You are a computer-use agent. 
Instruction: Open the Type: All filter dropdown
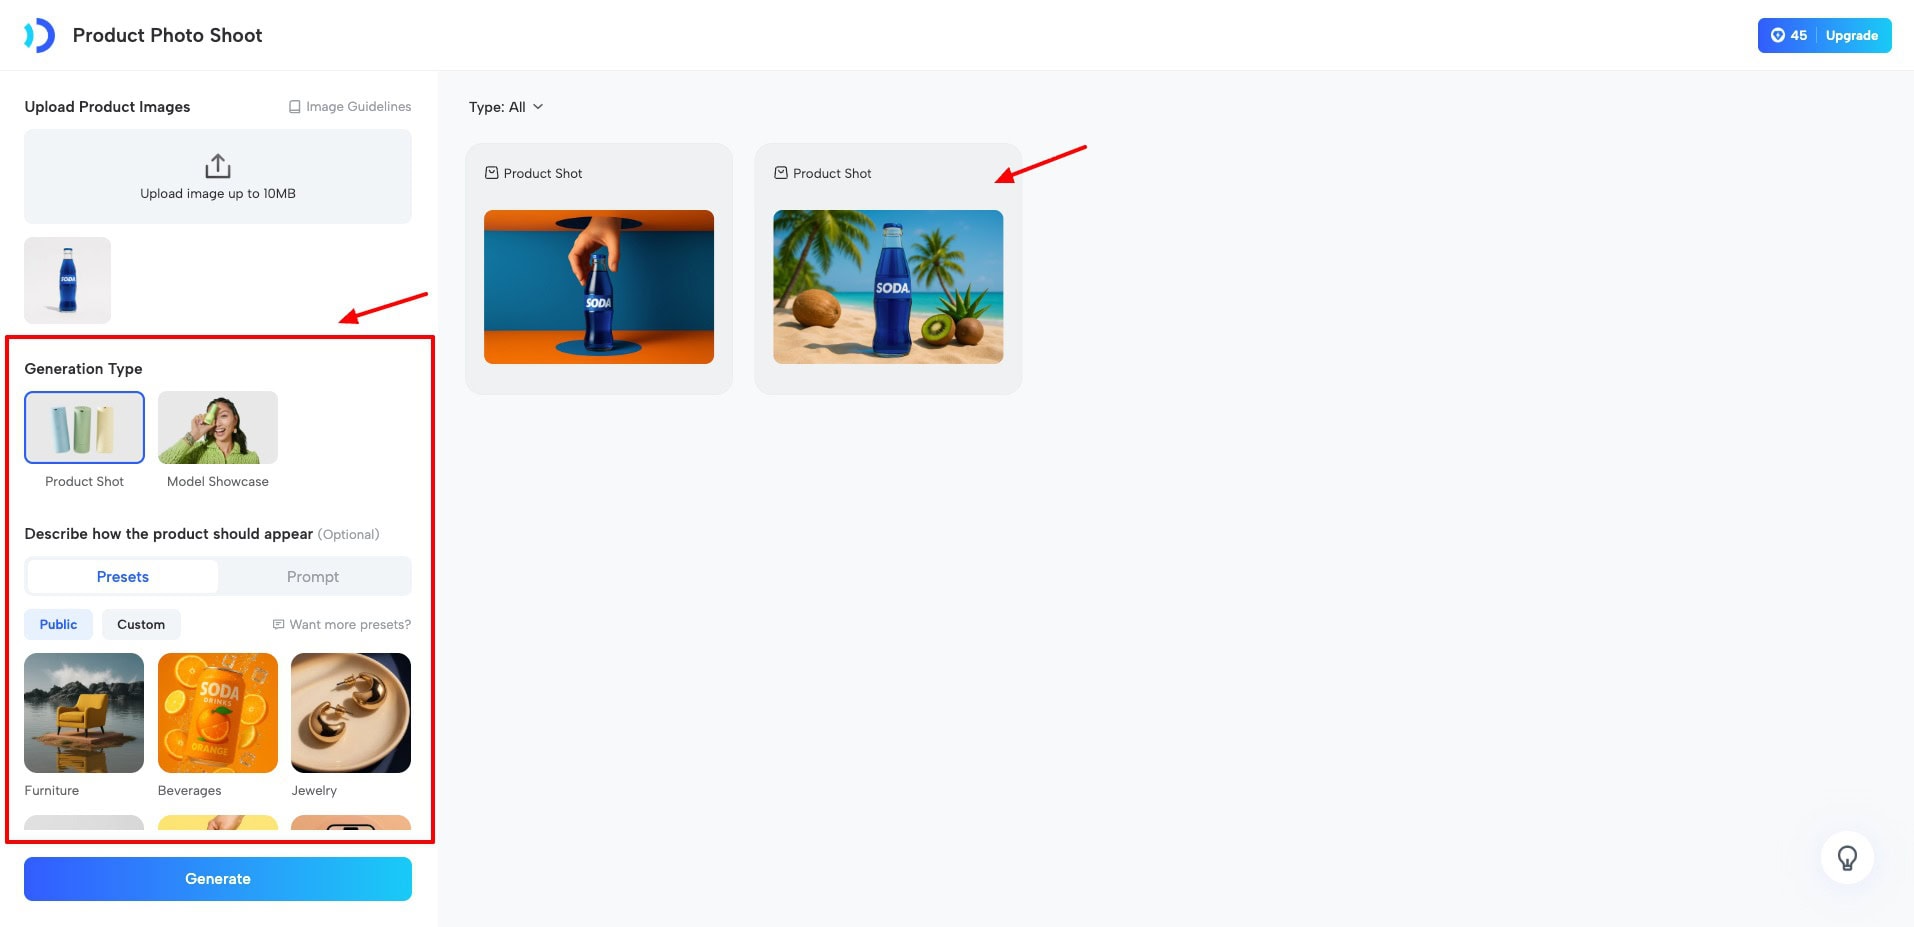click(x=506, y=107)
